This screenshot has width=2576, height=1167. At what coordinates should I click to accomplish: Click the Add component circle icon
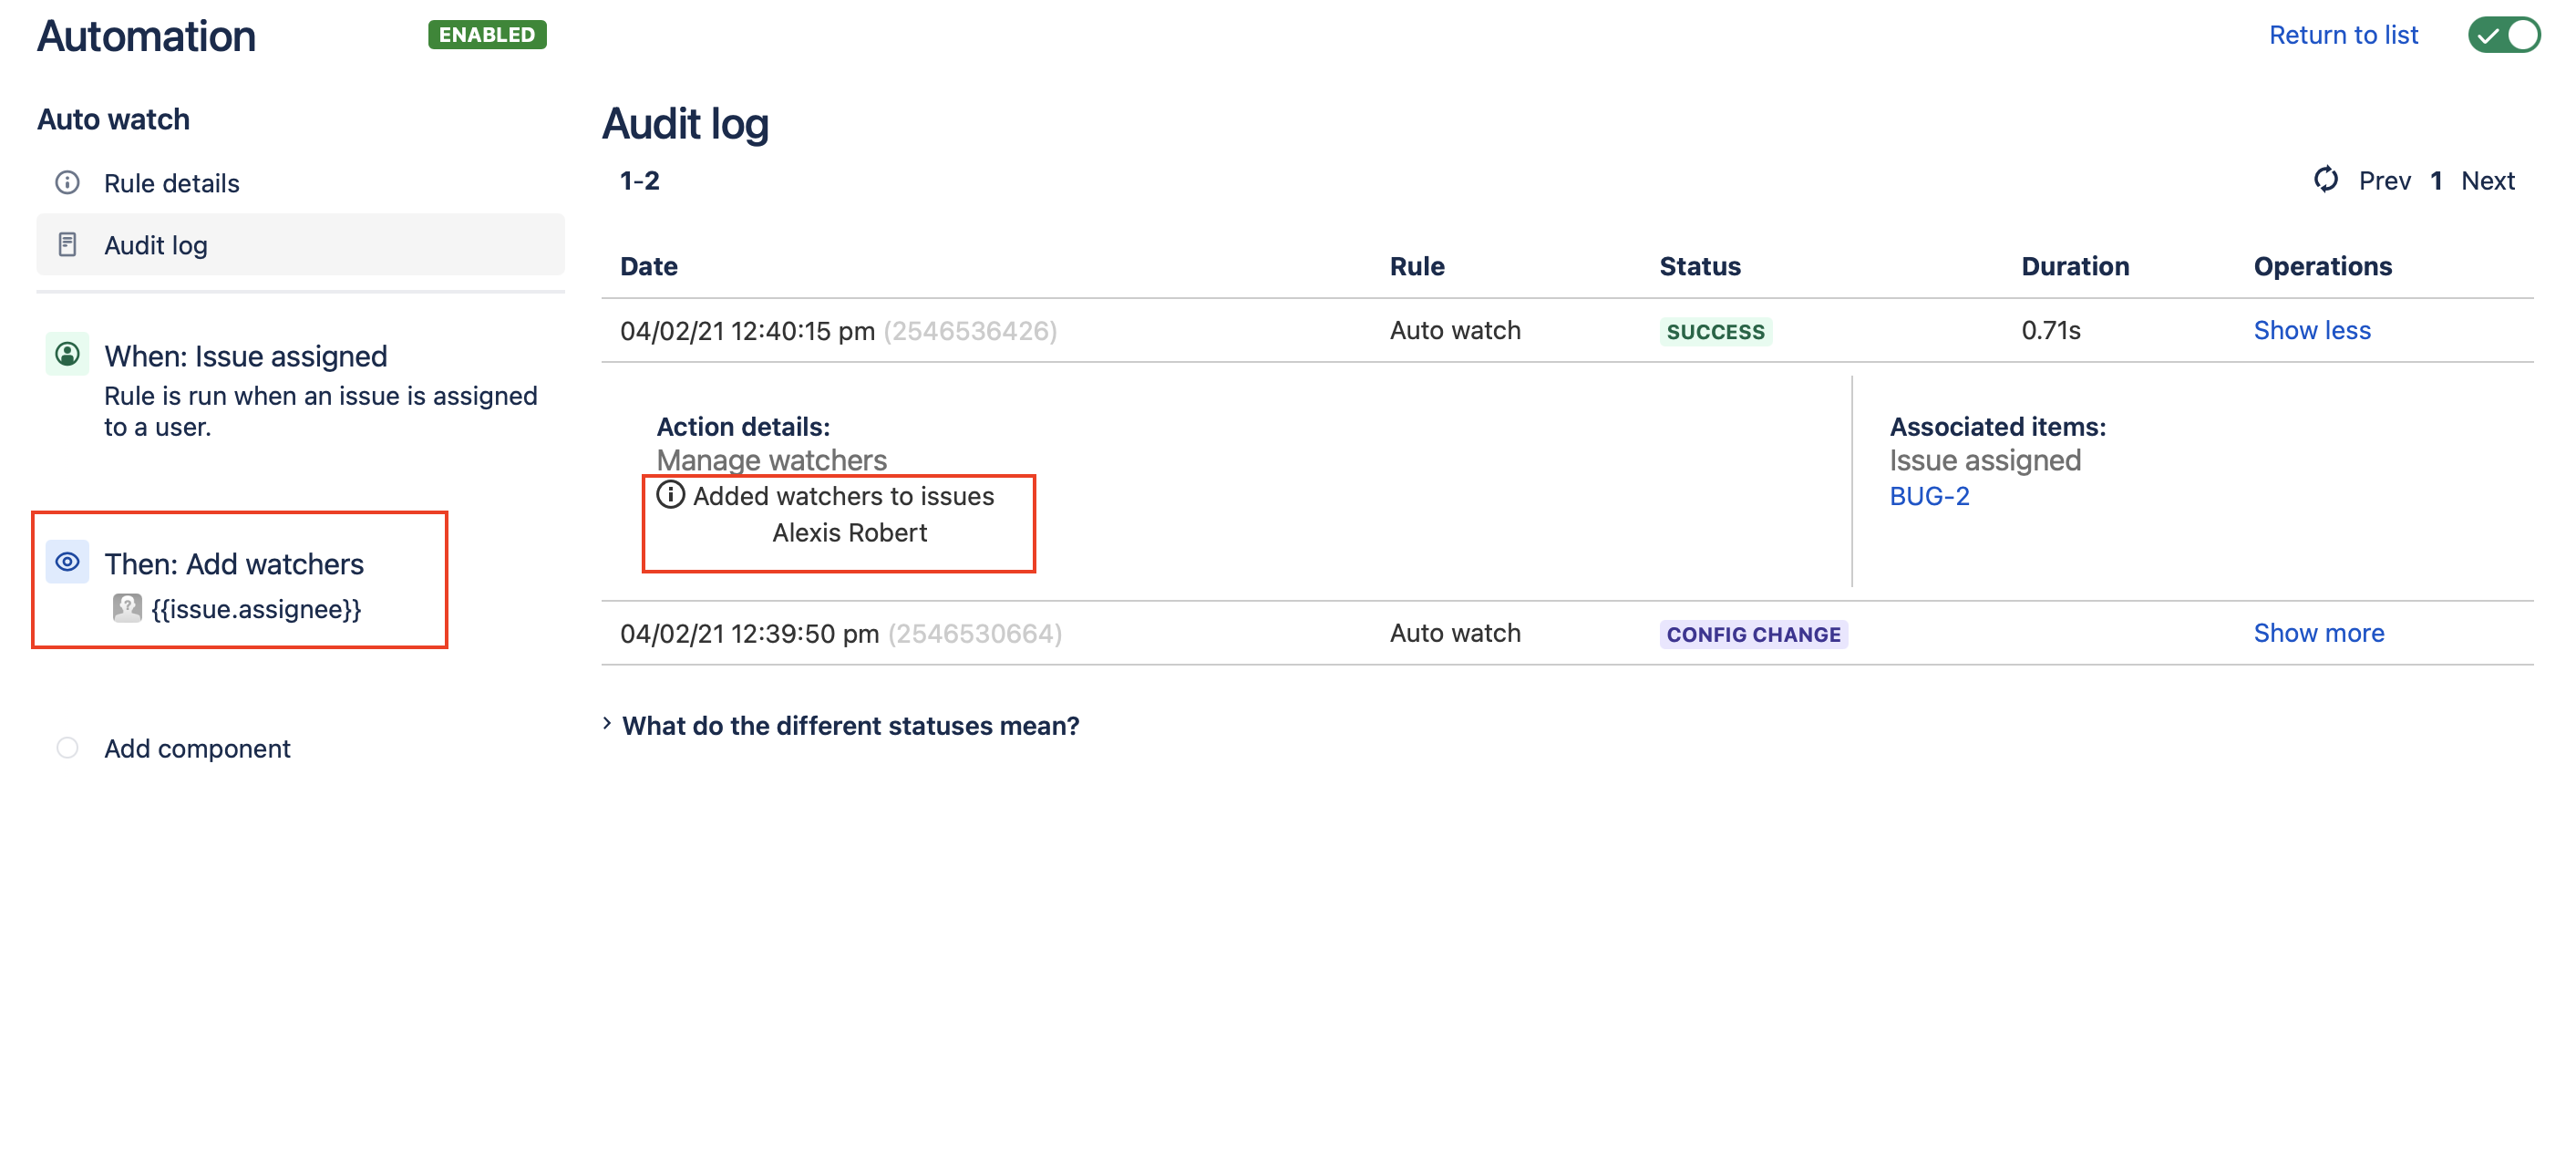point(67,749)
